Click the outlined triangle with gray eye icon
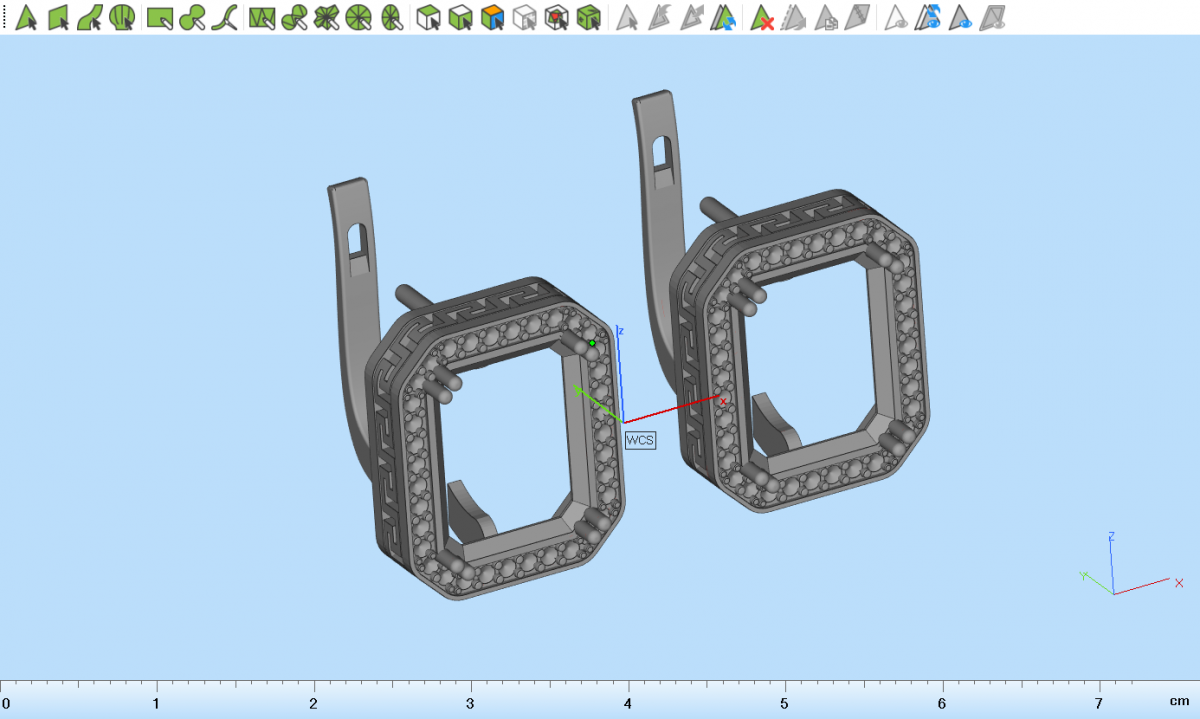 click(897, 17)
